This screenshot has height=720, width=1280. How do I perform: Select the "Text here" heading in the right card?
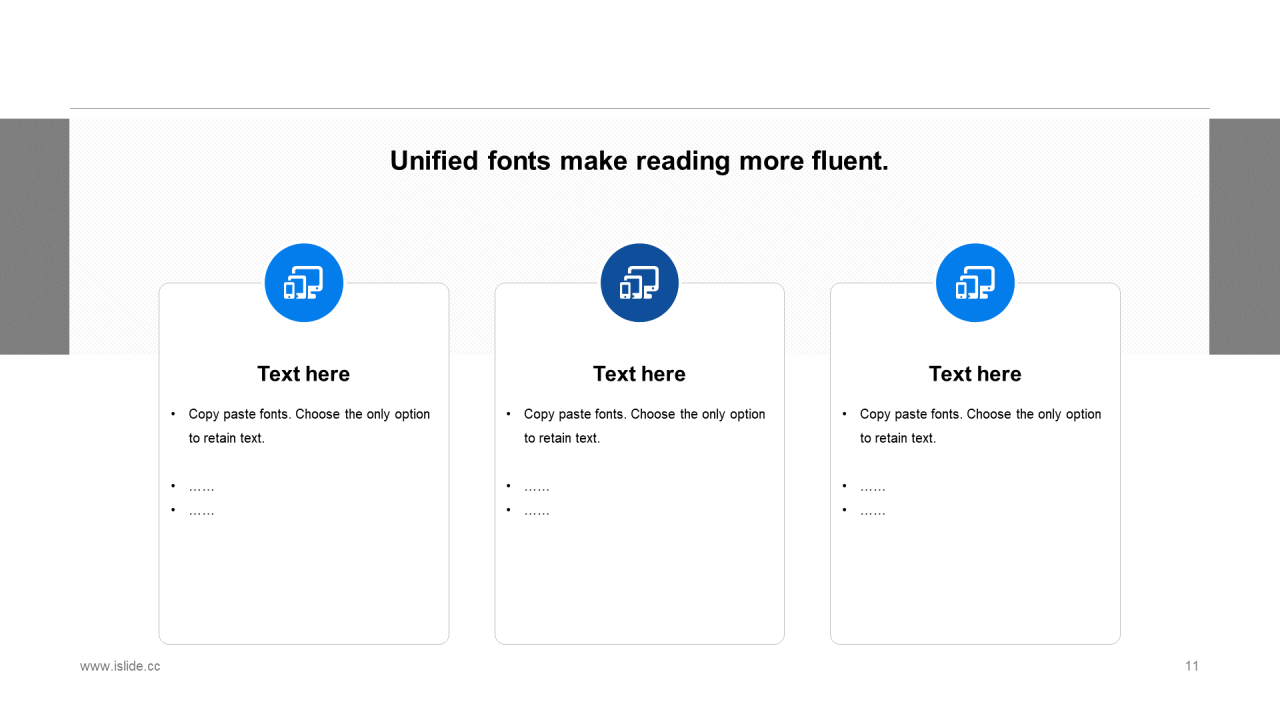[x=975, y=374]
